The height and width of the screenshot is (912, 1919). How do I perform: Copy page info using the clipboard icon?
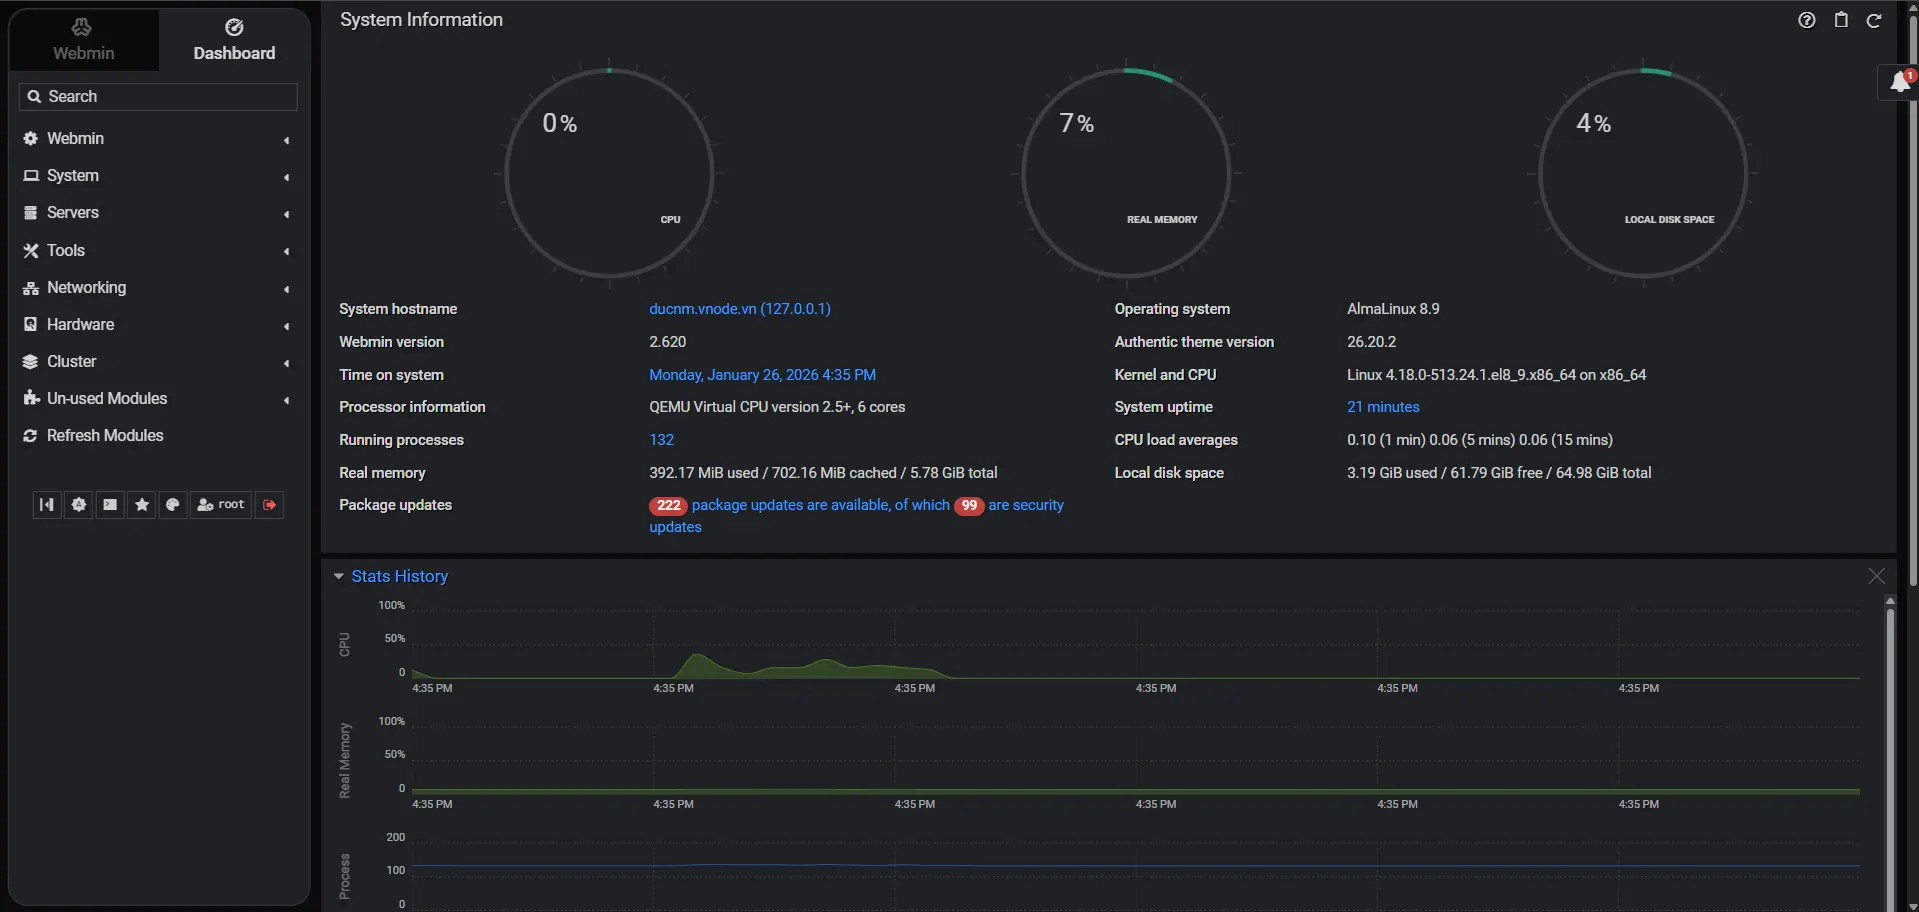click(1840, 20)
